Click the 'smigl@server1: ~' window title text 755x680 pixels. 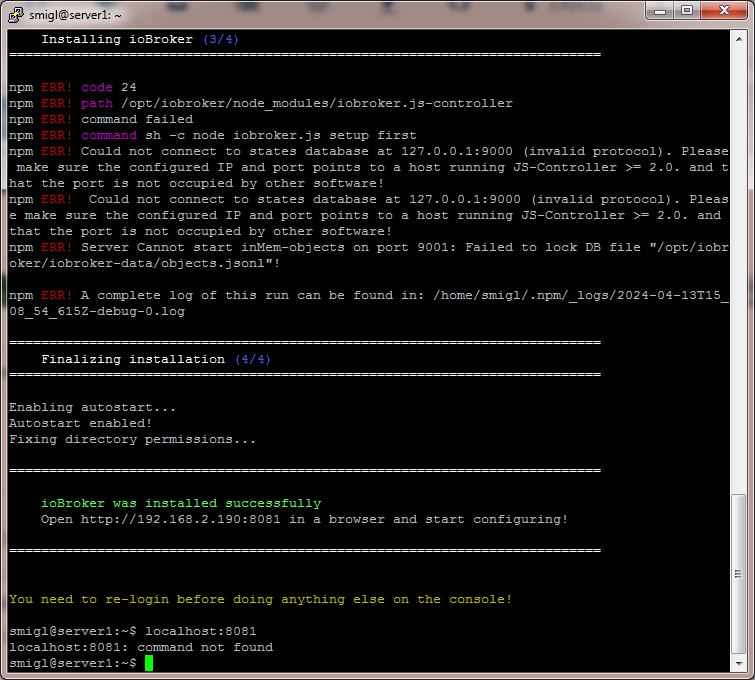pos(75,15)
